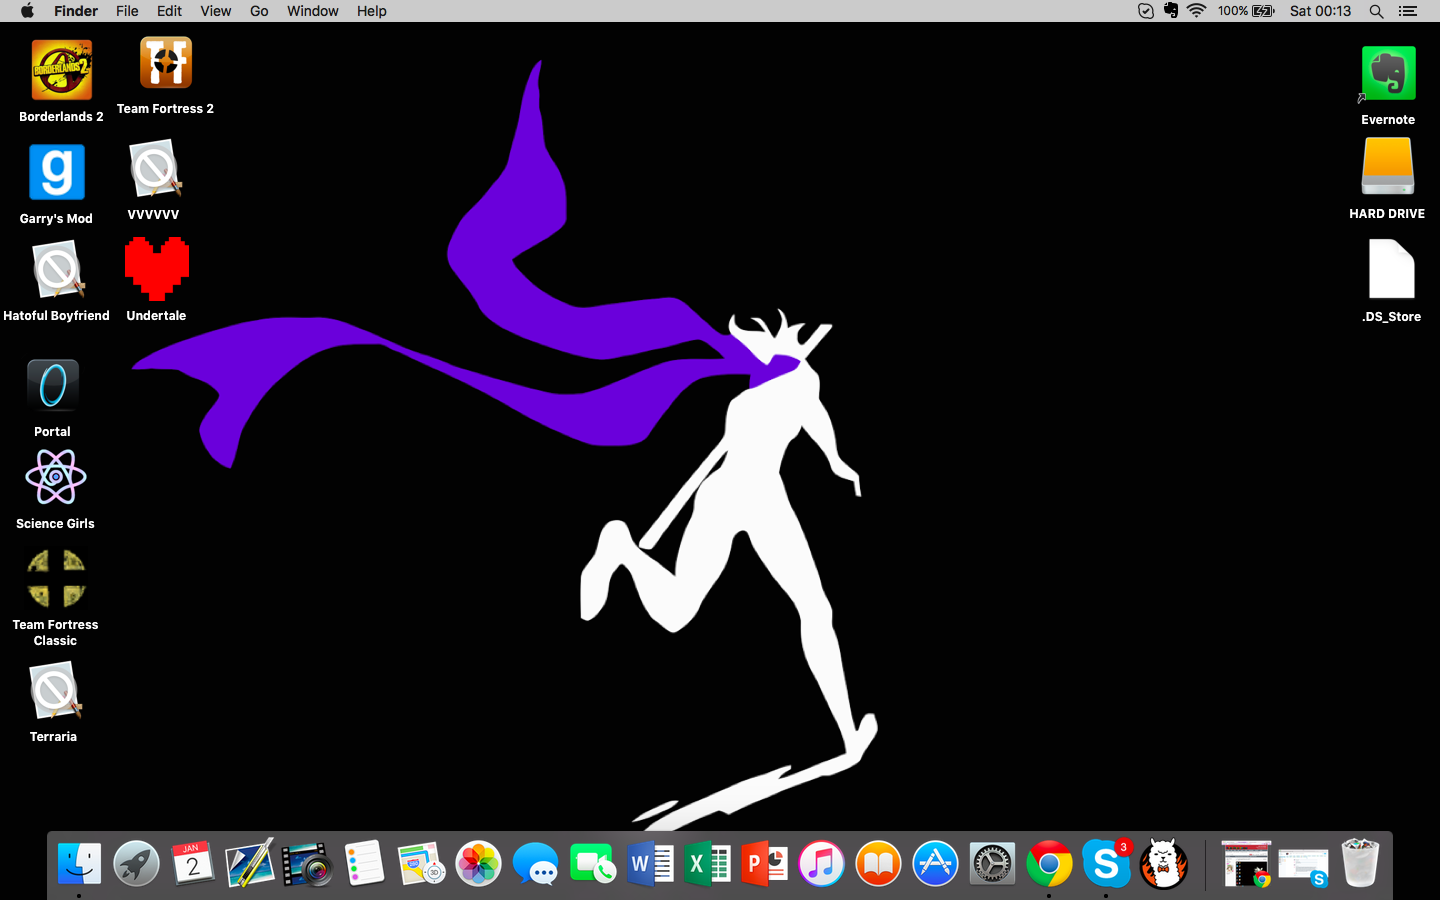Viewport: 1440px width, 900px height.
Task: Launch Microsoft Excel from the Dock
Action: click(x=707, y=863)
